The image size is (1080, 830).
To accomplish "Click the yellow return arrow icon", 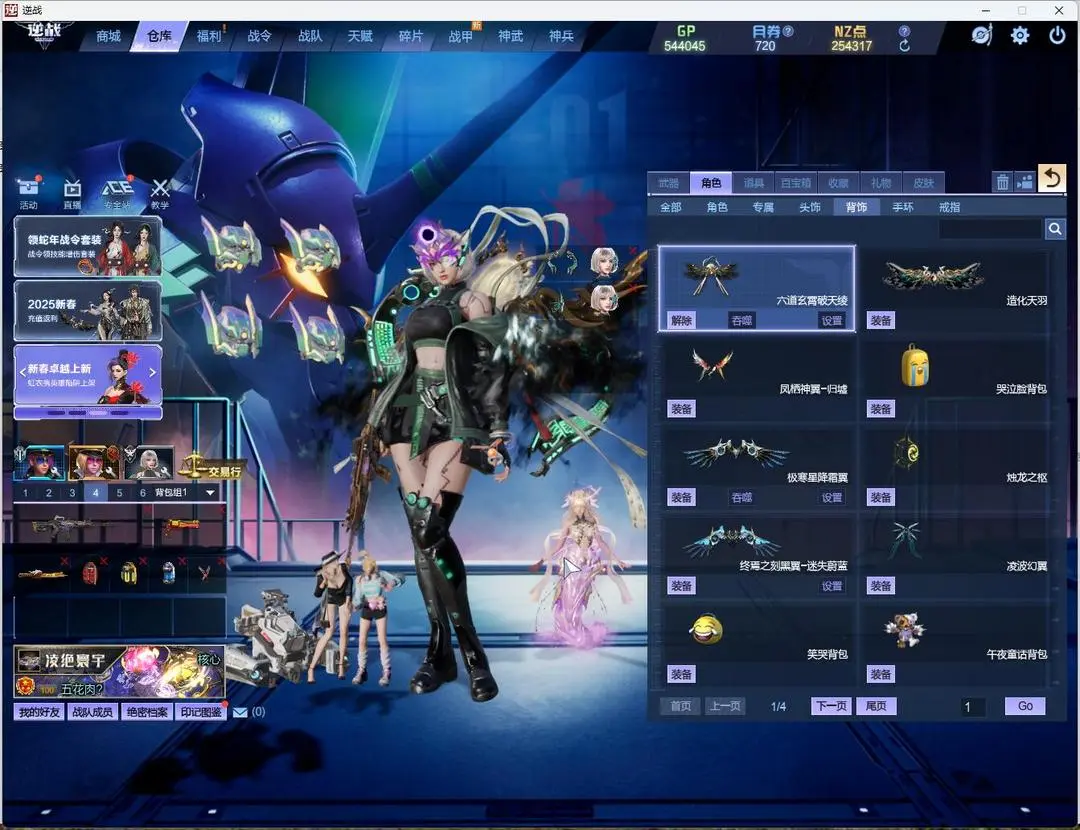I will point(1052,179).
